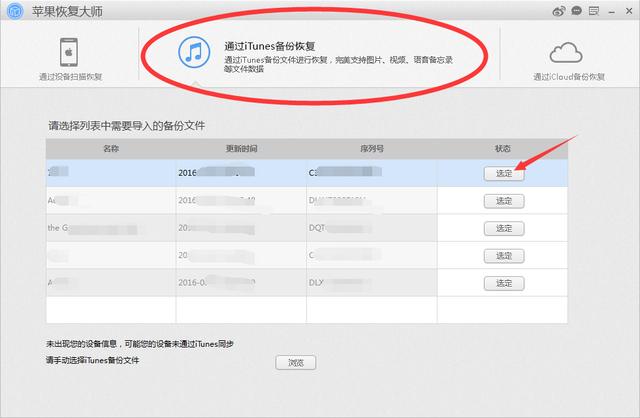Click 选定 button in fifth backup row

point(503,283)
